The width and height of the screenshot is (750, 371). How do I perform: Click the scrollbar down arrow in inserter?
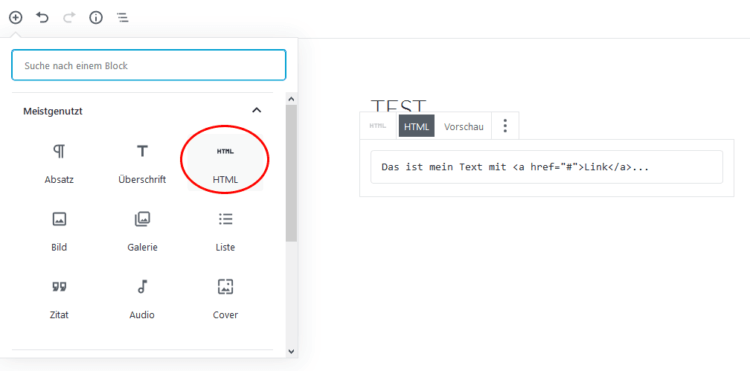[x=291, y=351]
